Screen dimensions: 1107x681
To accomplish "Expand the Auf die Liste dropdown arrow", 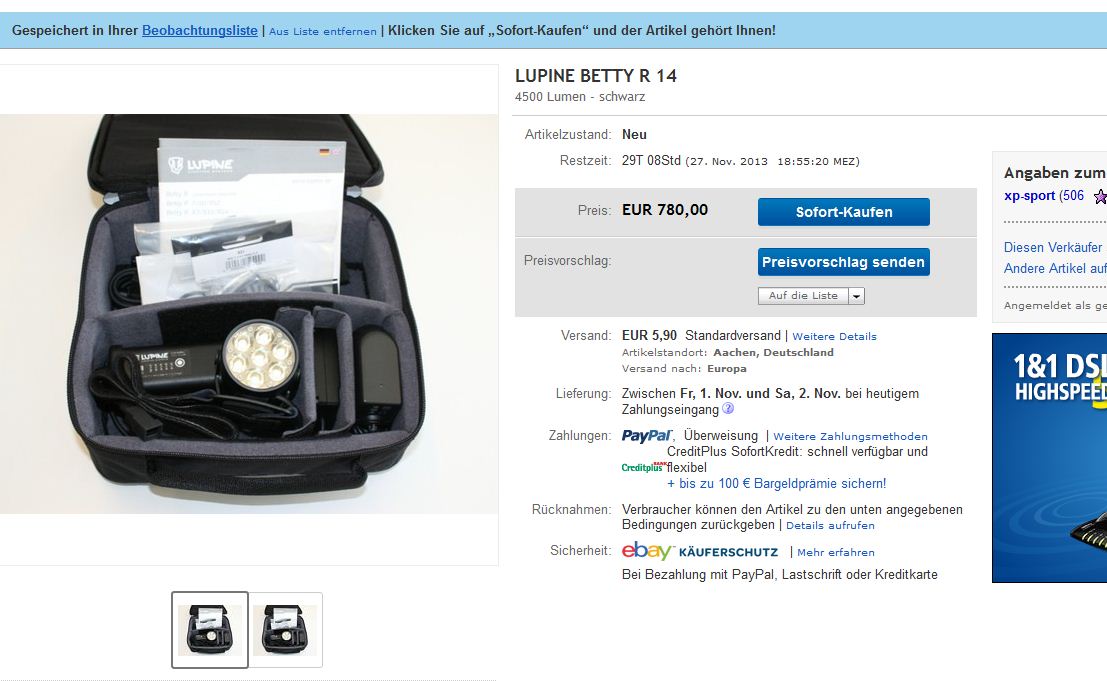I will [x=856, y=296].
